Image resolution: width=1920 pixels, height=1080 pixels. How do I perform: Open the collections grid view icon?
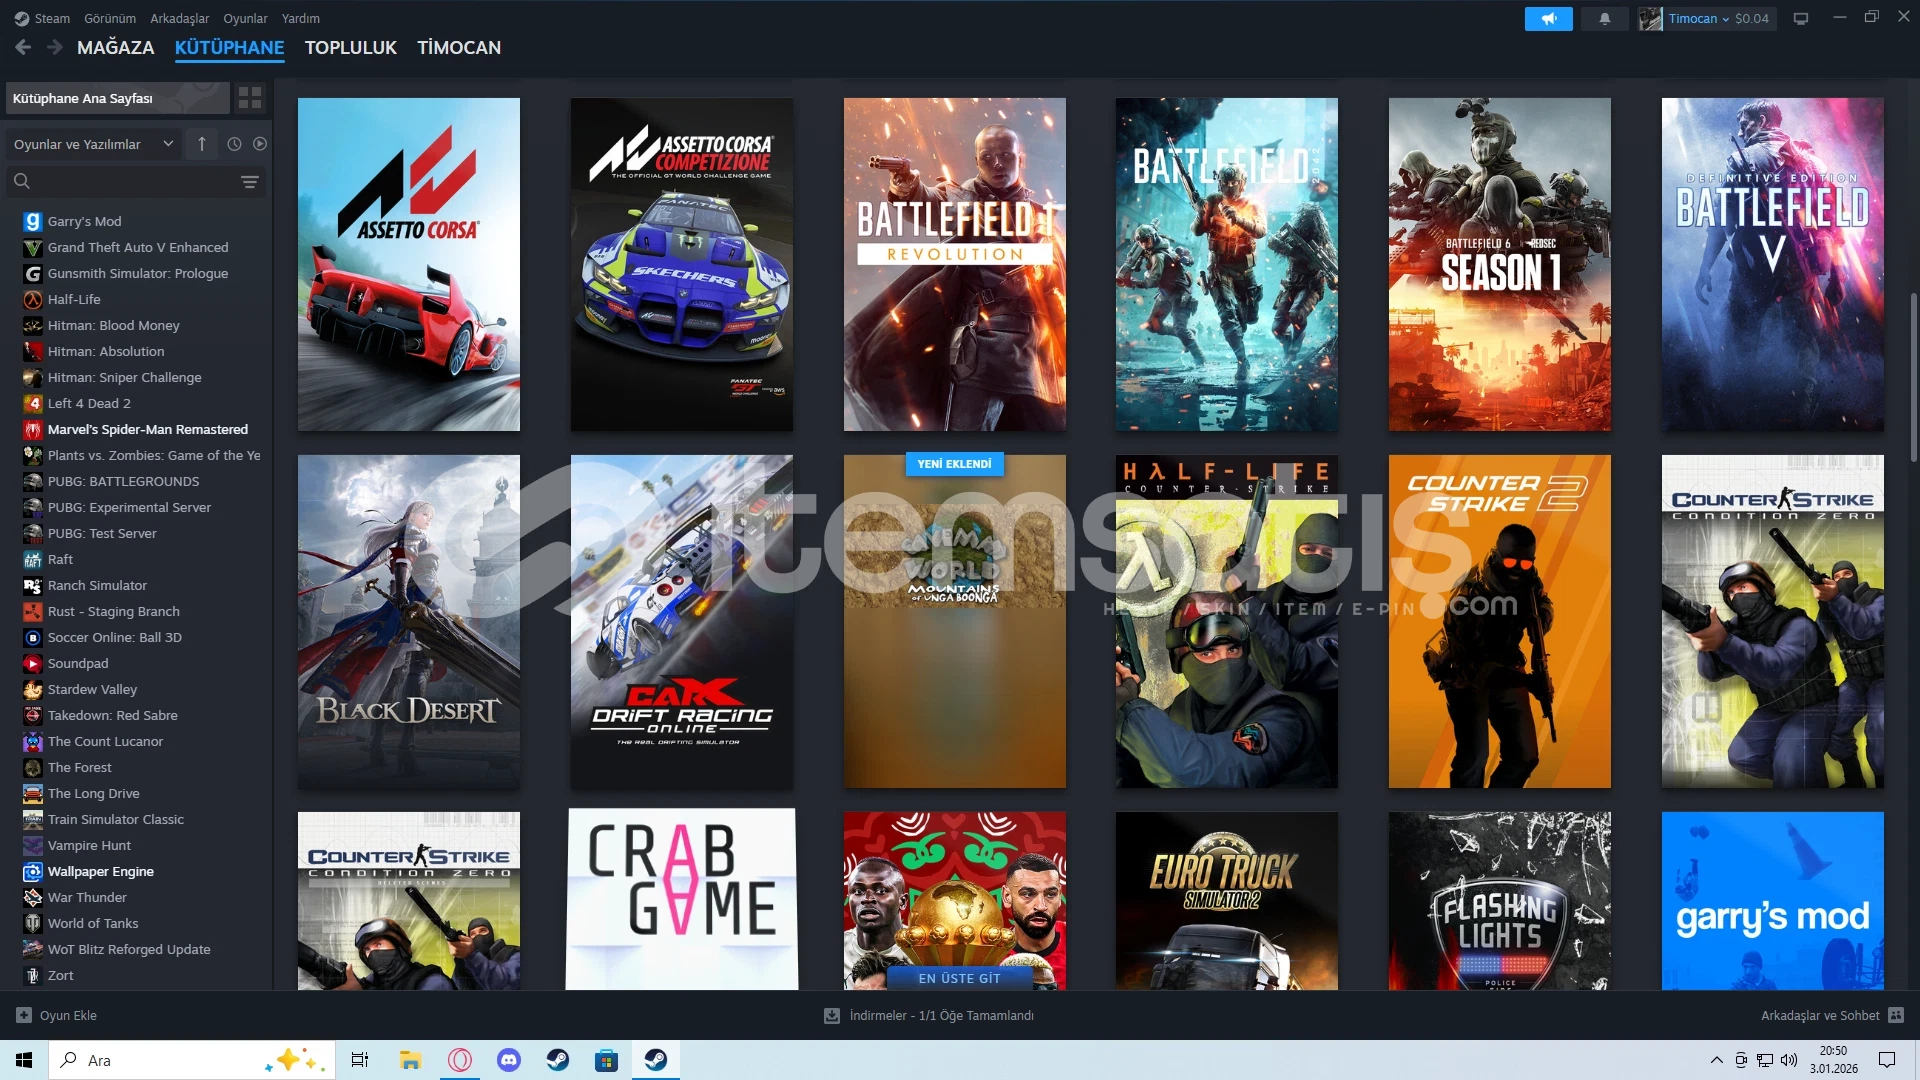click(x=250, y=98)
